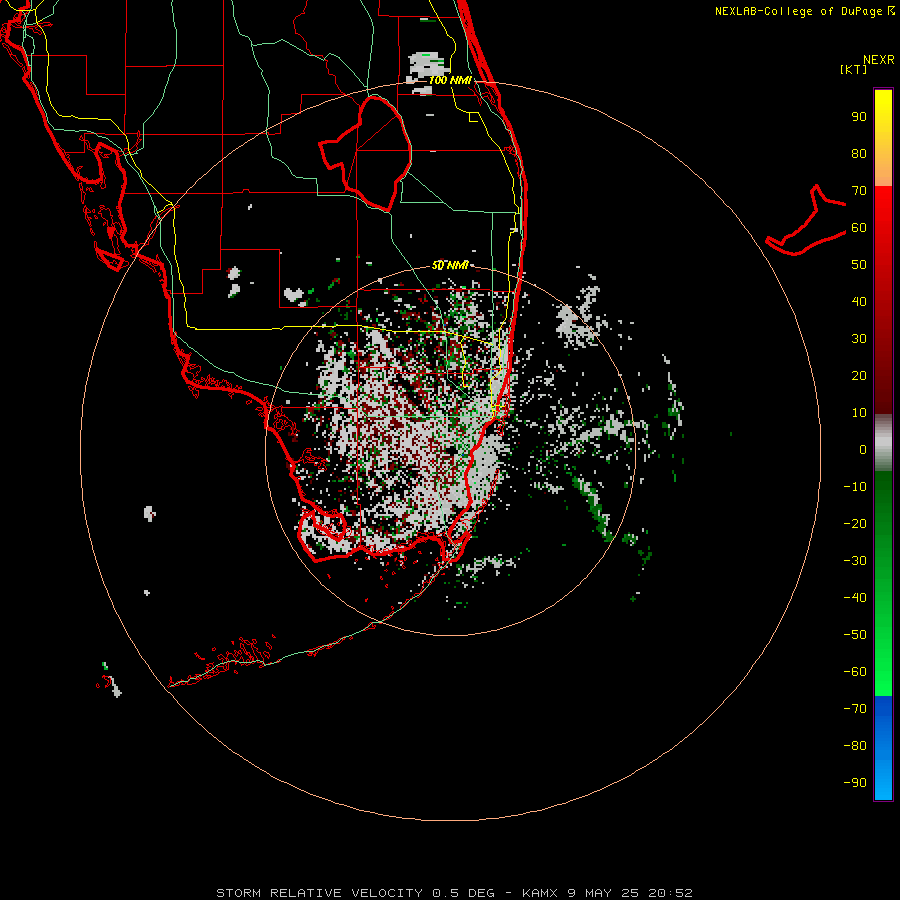Screen dimensions: 900x900
Task: Click the -50 scale value
Action: (x=855, y=635)
